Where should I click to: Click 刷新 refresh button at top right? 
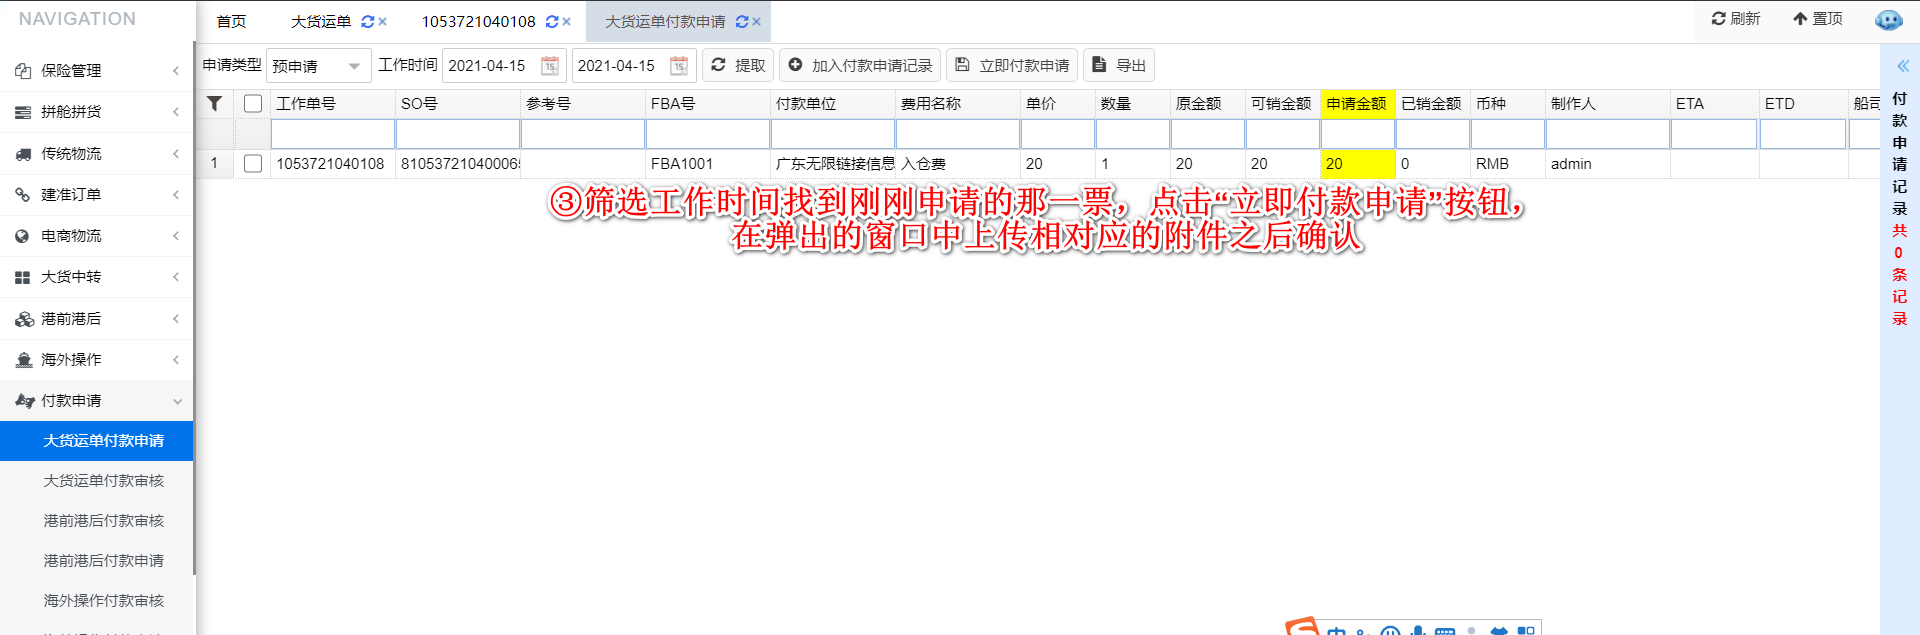1735,19
